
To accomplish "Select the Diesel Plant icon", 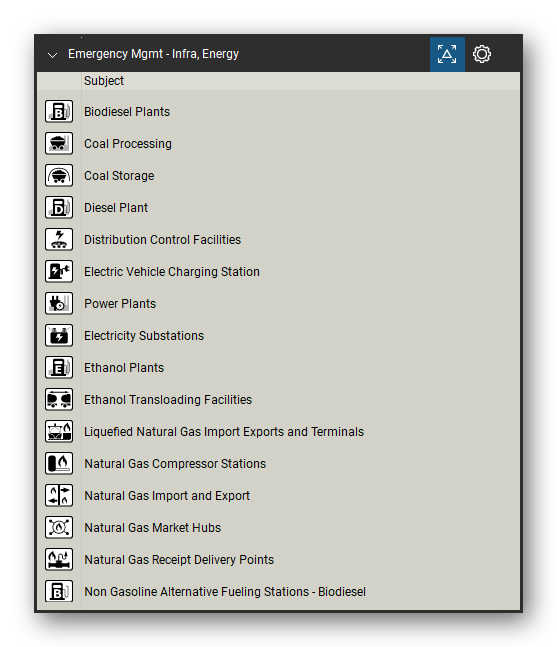I will [x=59, y=208].
